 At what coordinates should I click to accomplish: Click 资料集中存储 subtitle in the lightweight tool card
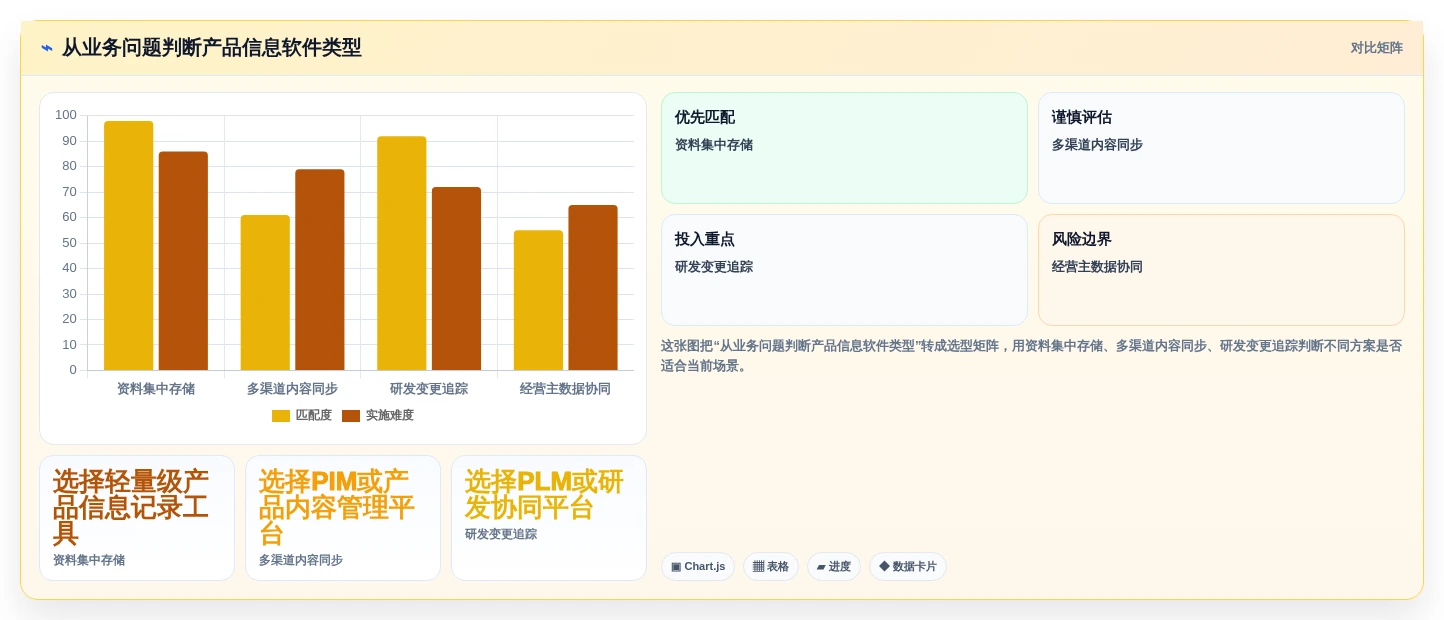click(89, 561)
